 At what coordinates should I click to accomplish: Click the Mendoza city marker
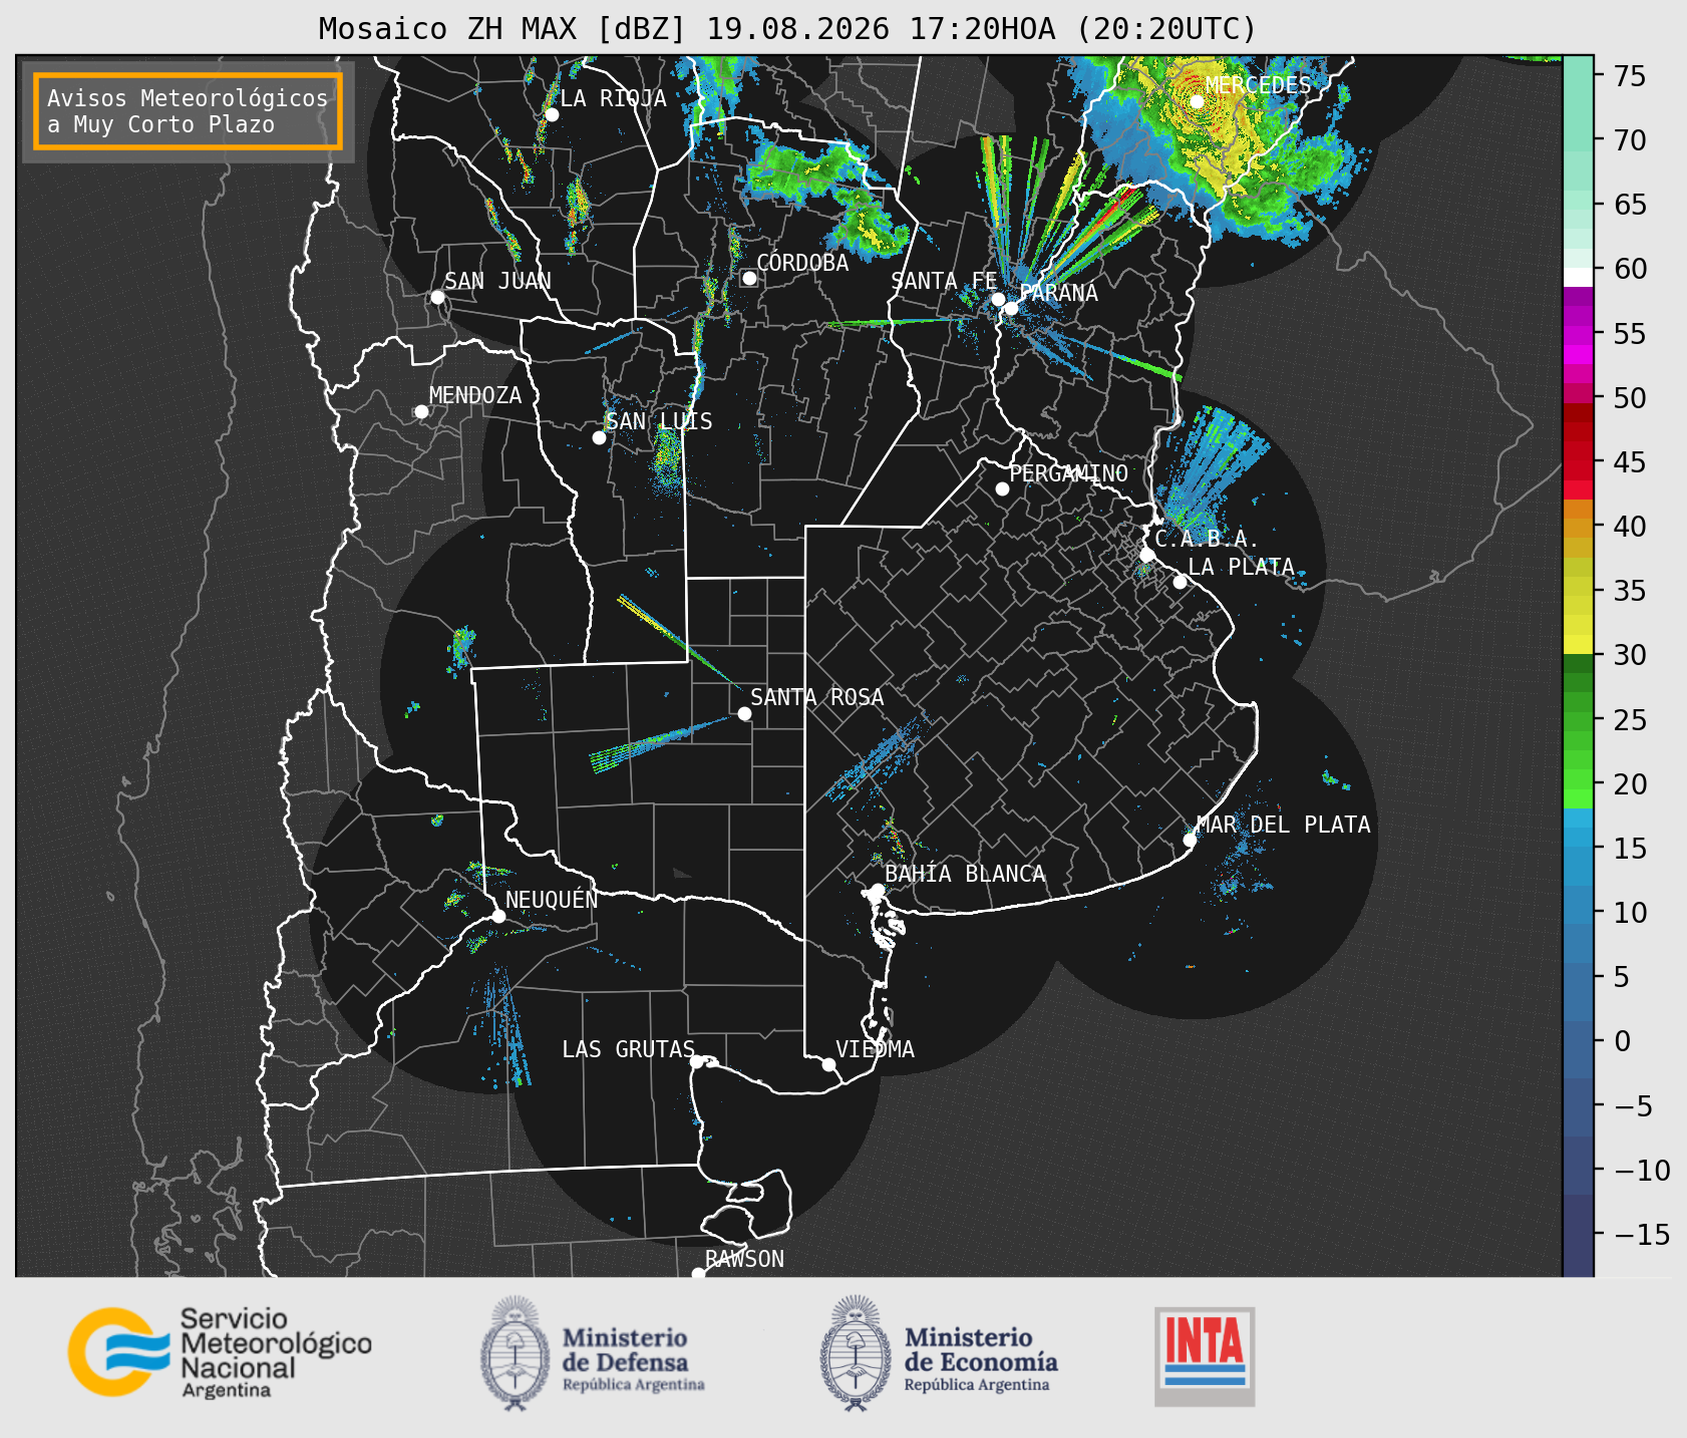coord(421,412)
